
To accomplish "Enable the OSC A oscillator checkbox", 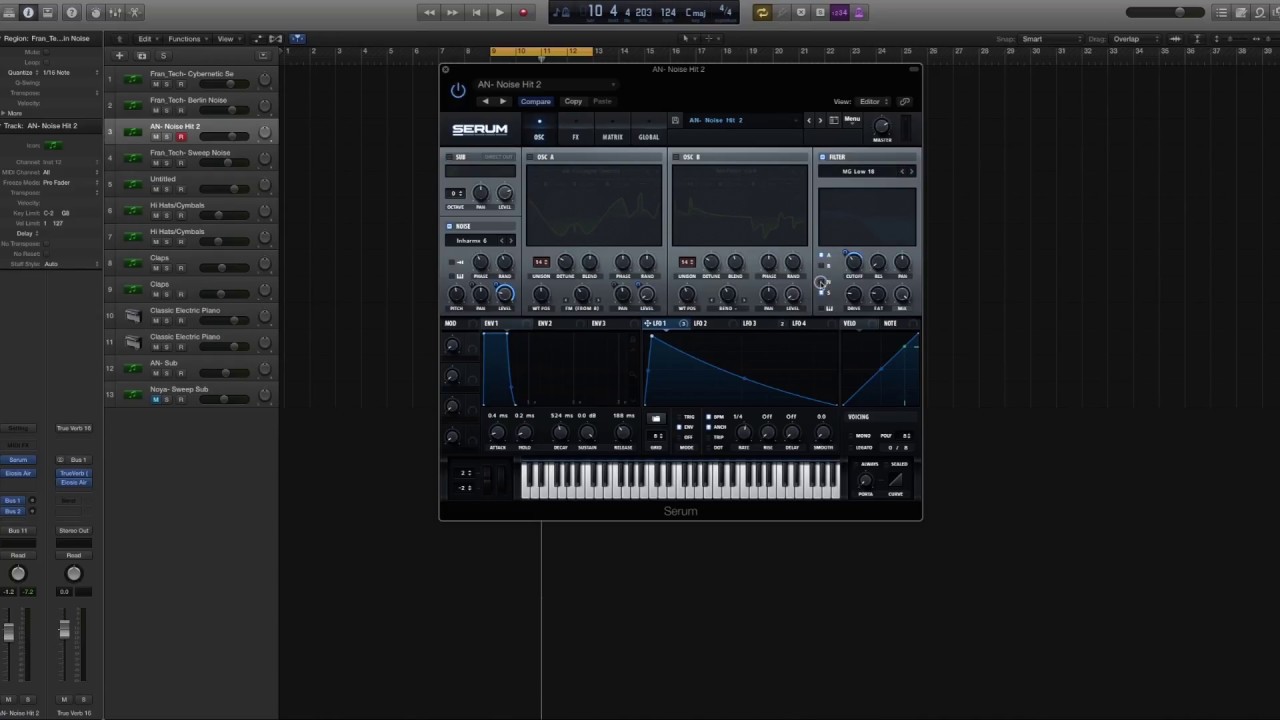I will coord(530,157).
